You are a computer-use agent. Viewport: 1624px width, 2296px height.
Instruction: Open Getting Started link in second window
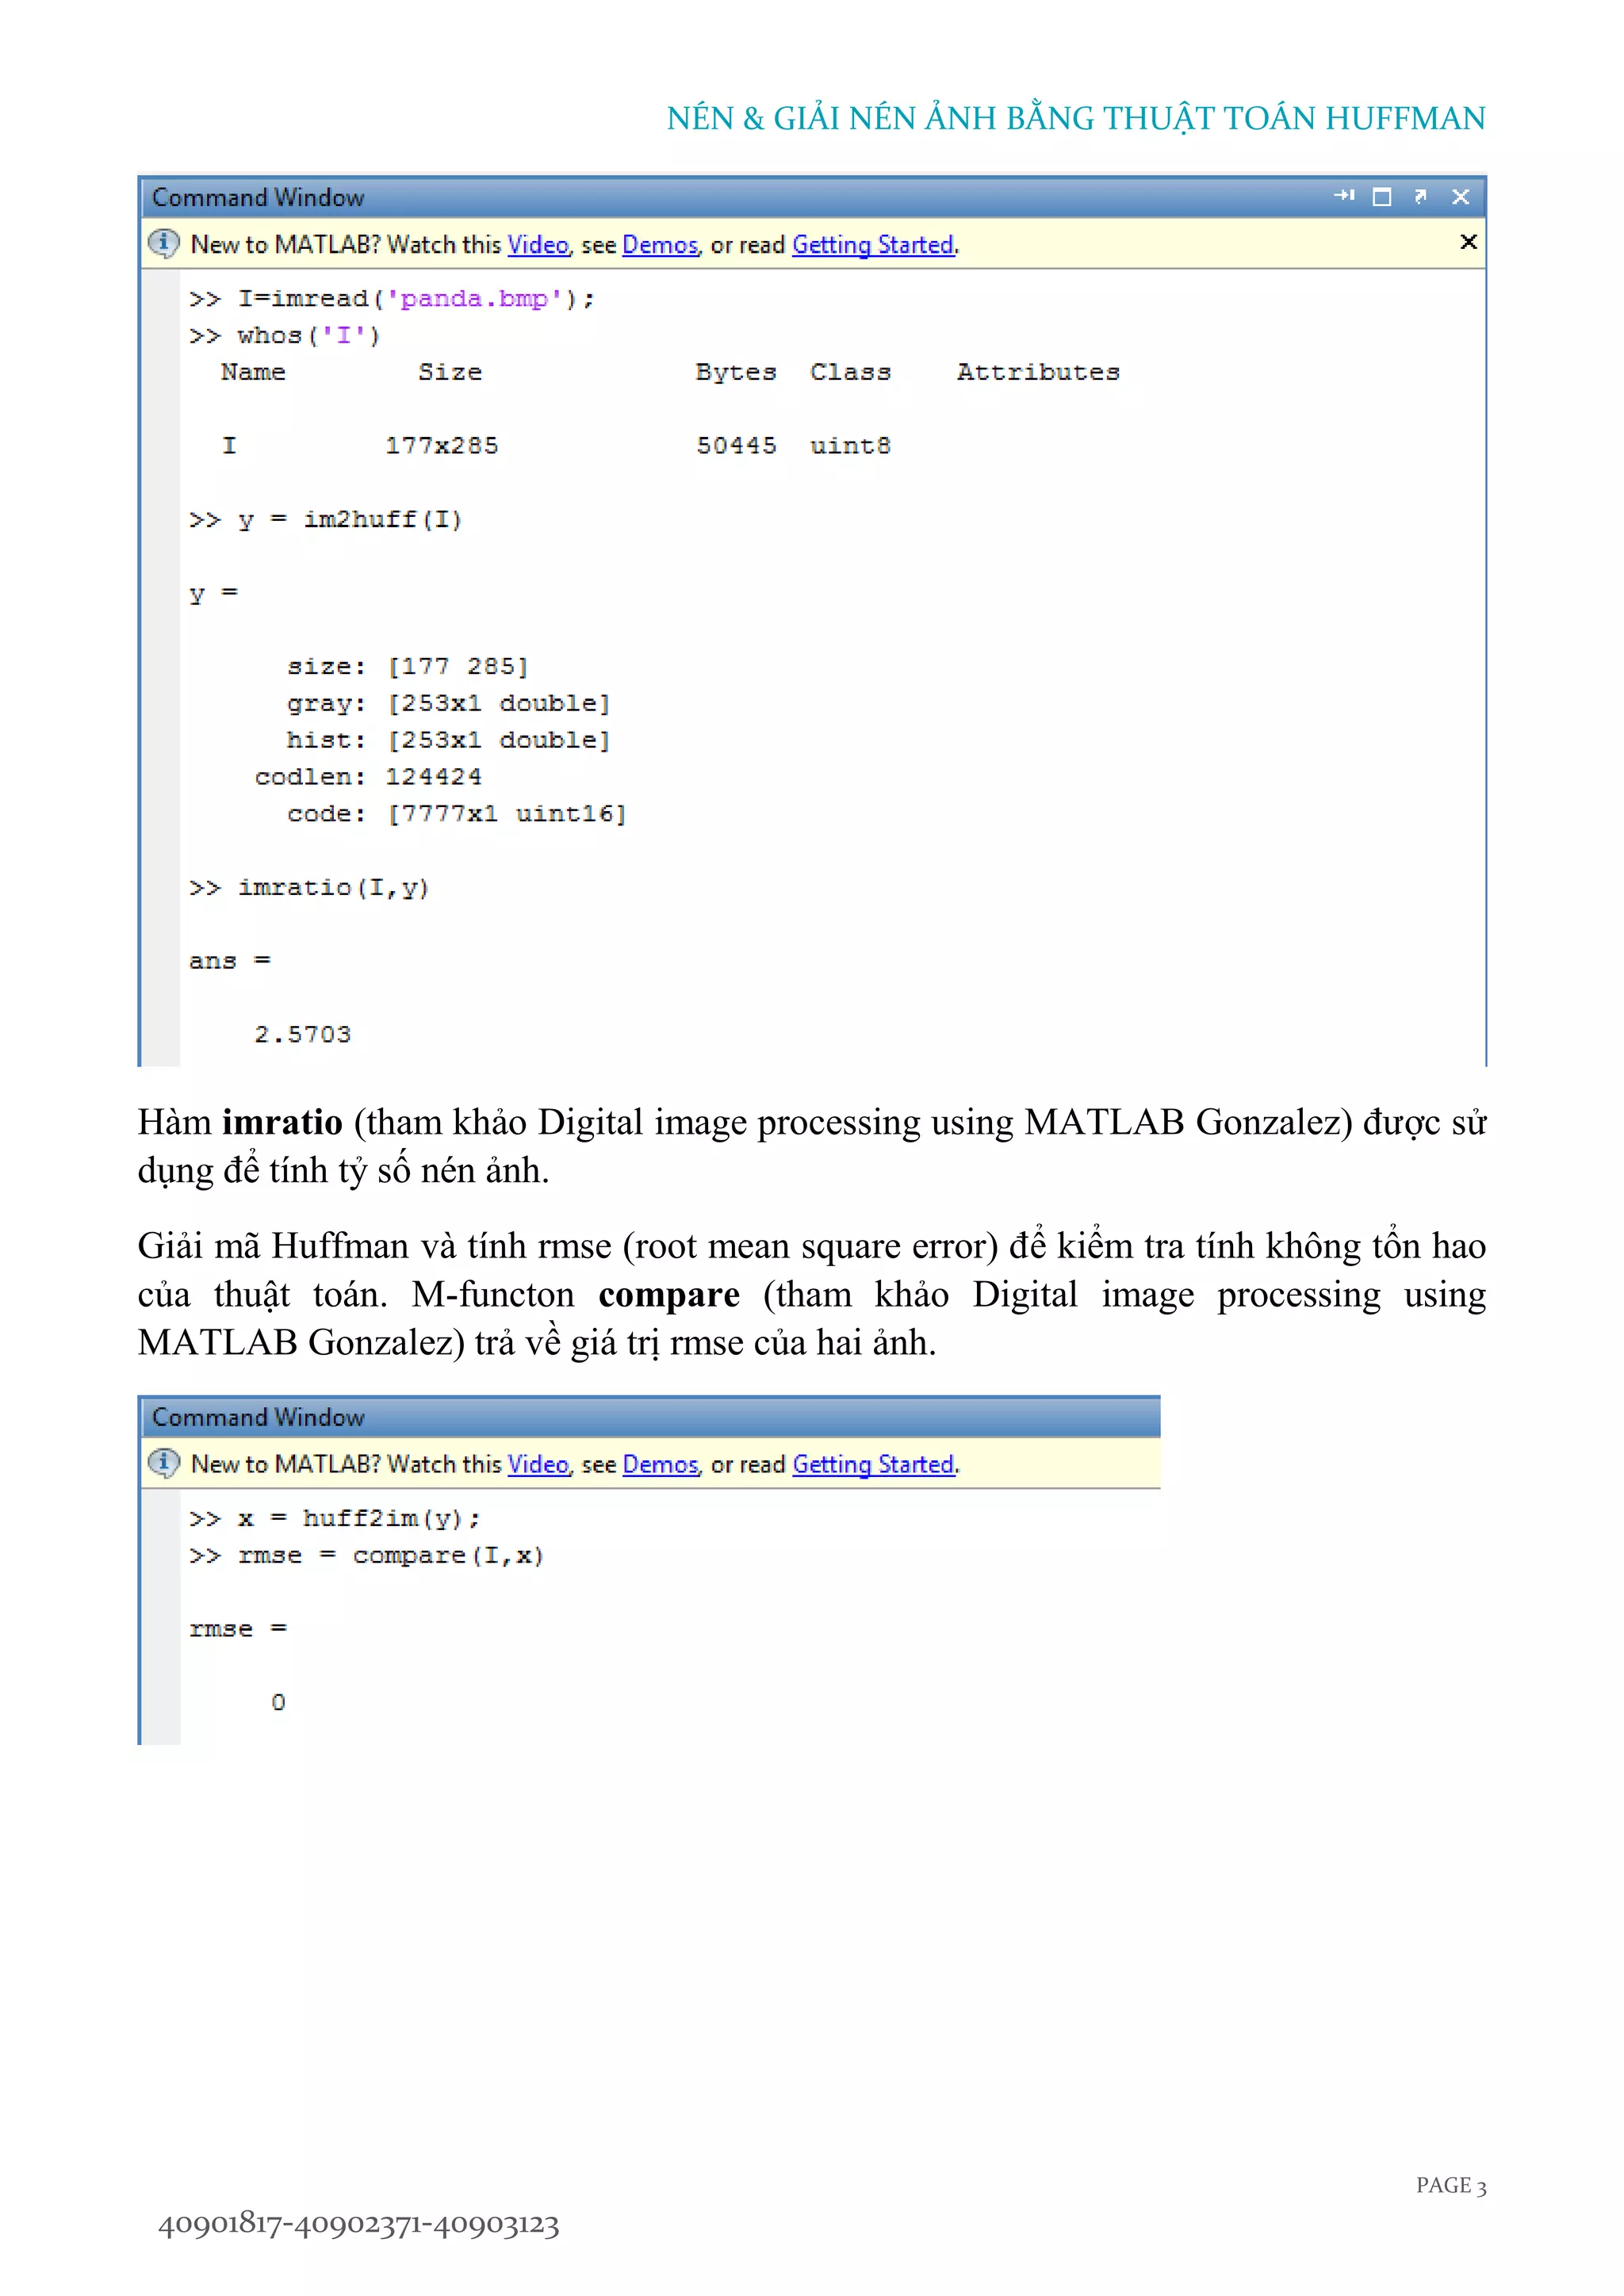tap(873, 1465)
